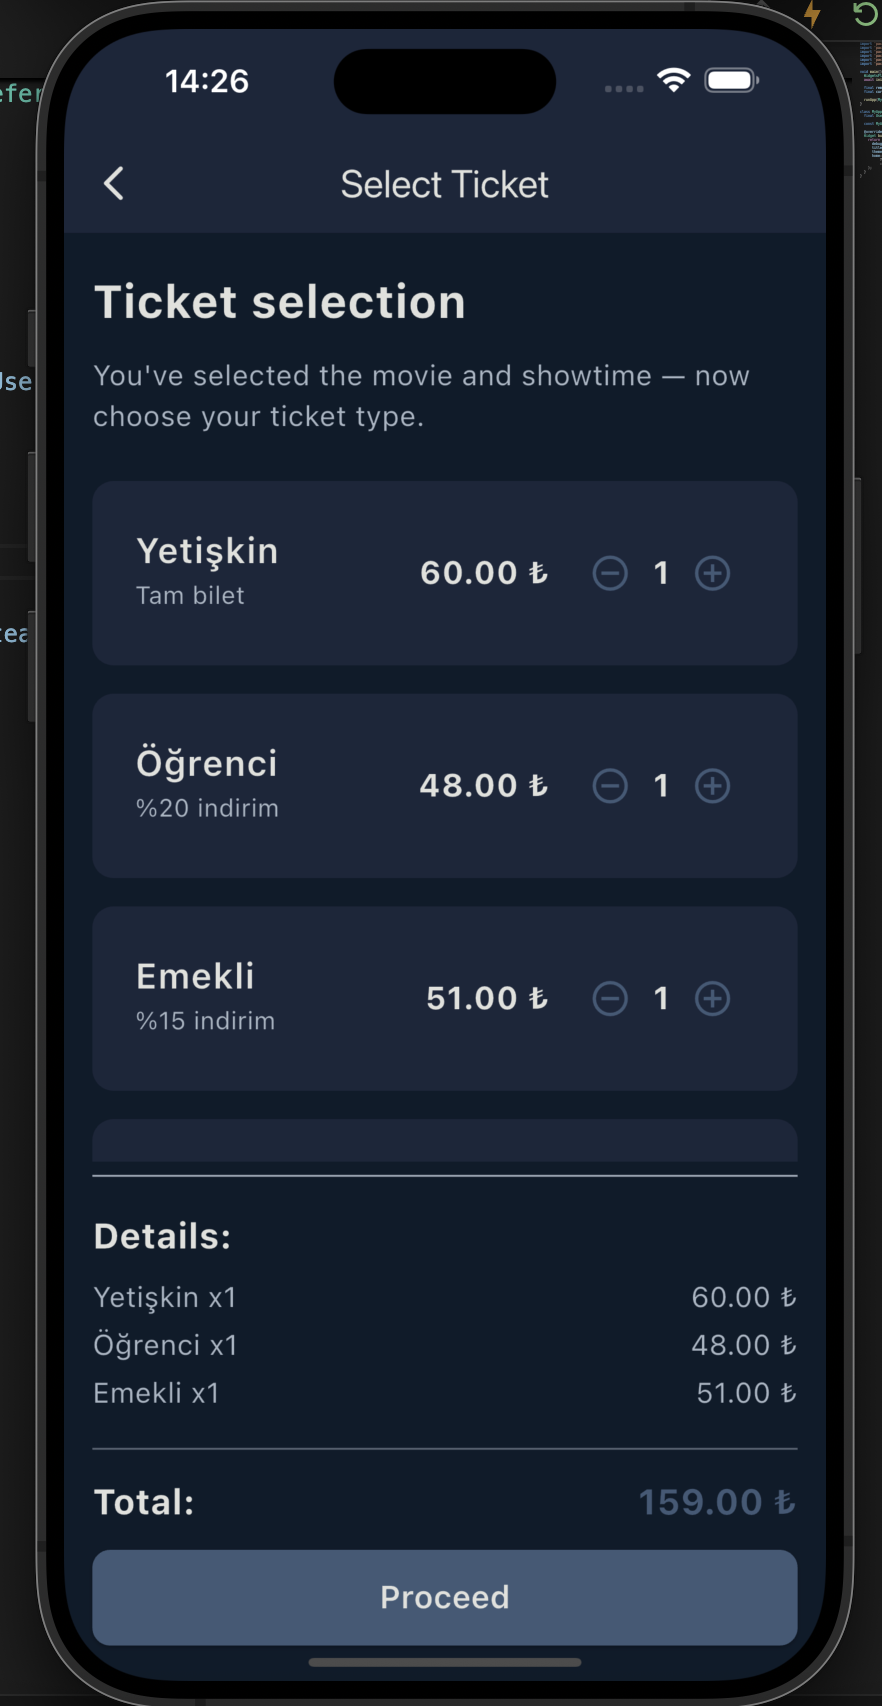
Task: Click the Yetişkin x1 details line
Action: [165, 1297]
